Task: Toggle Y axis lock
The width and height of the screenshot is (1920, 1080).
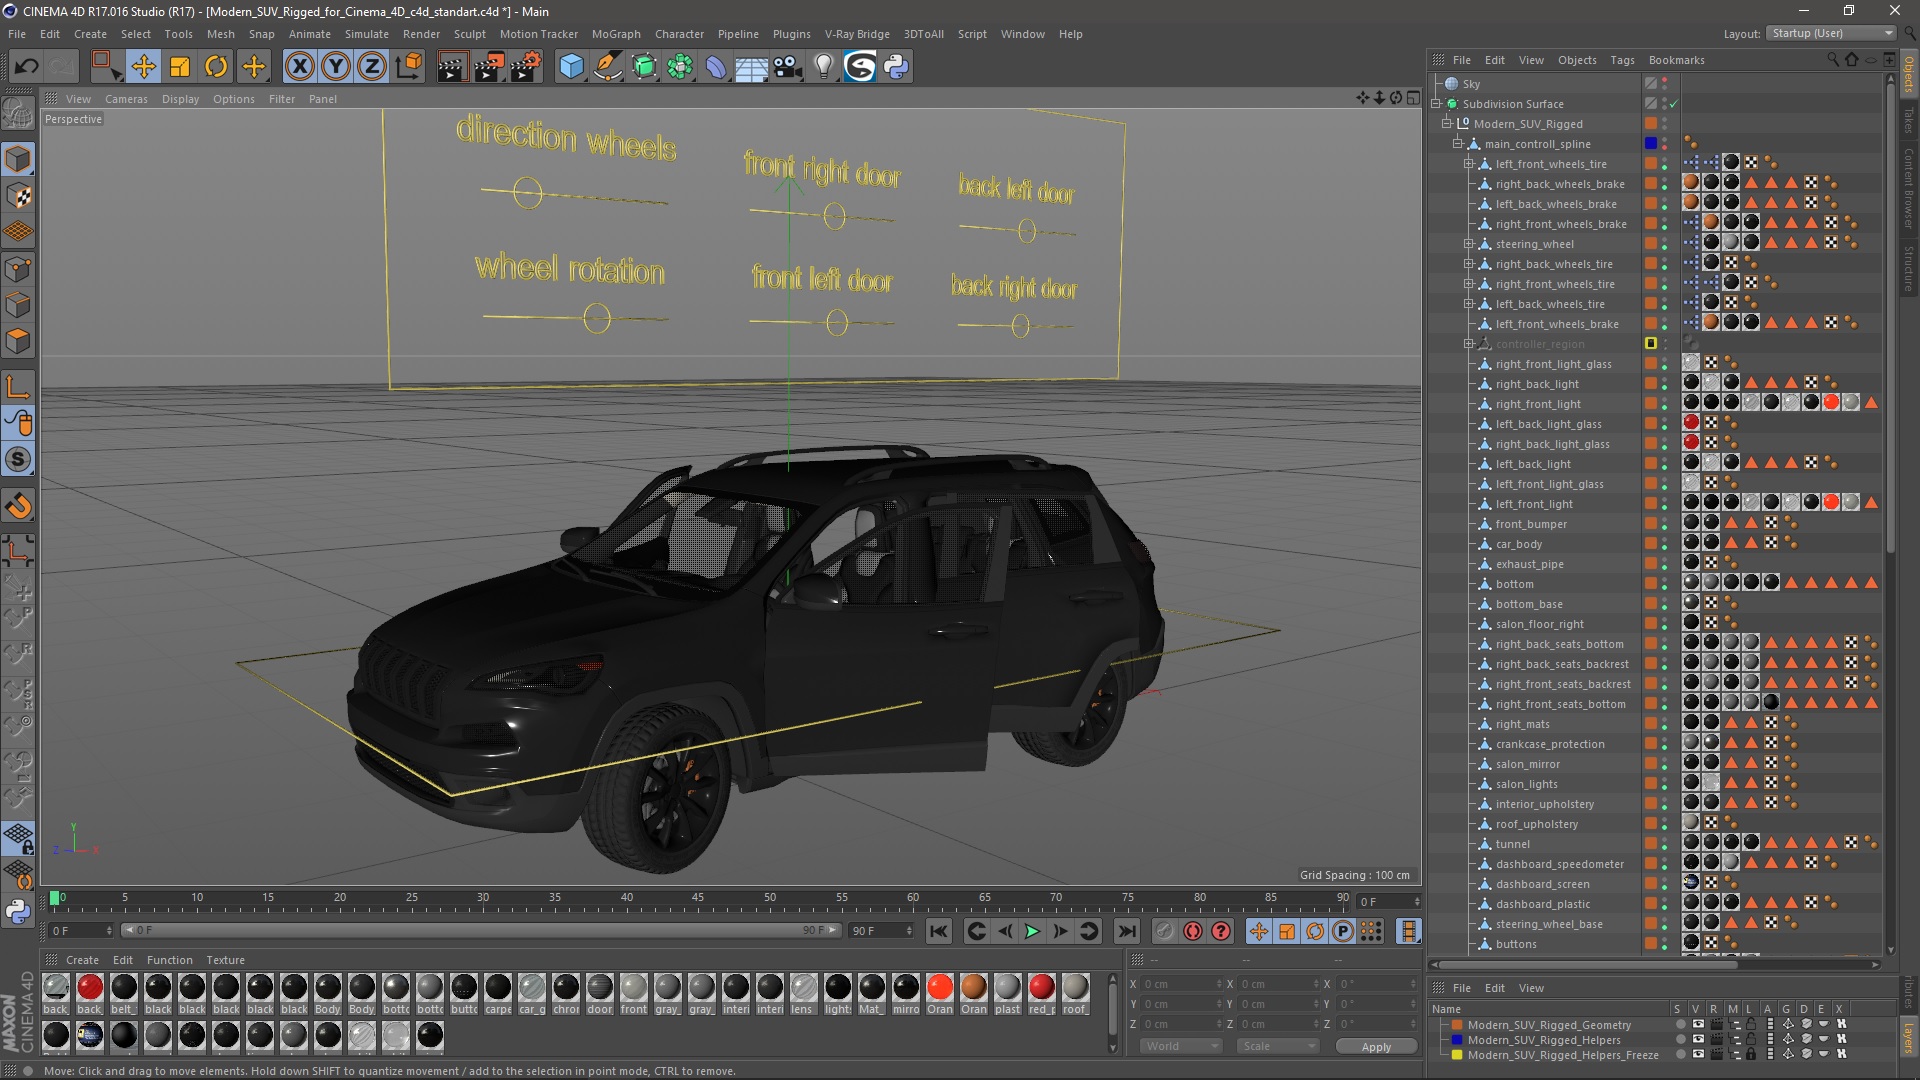Action: (336, 67)
